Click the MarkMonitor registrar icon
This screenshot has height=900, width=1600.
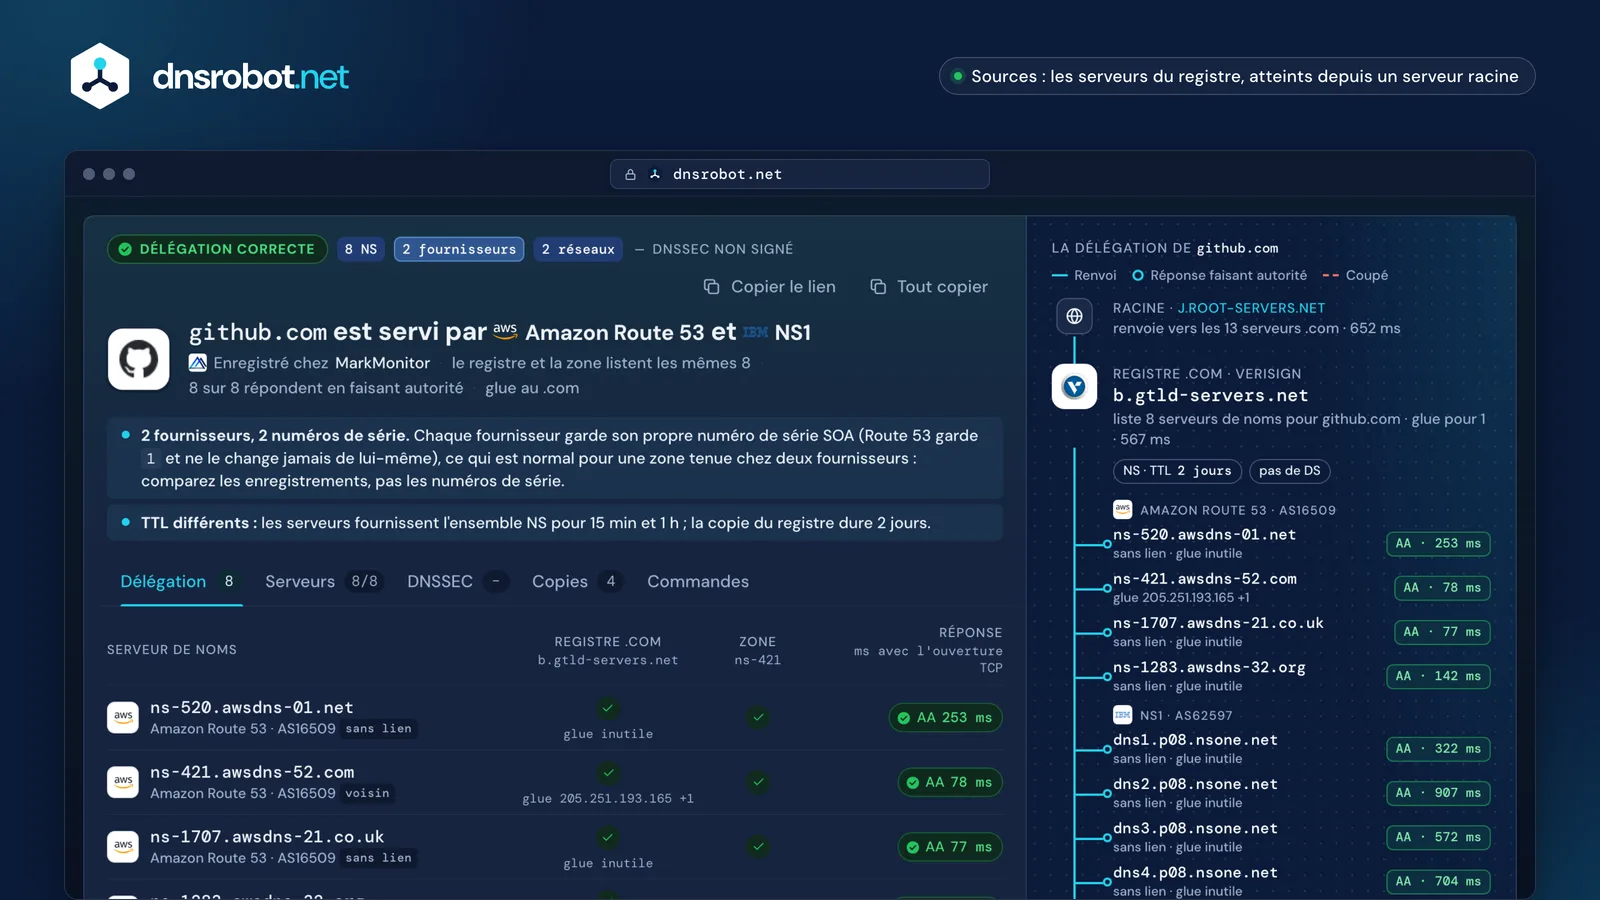tap(198, 363)
